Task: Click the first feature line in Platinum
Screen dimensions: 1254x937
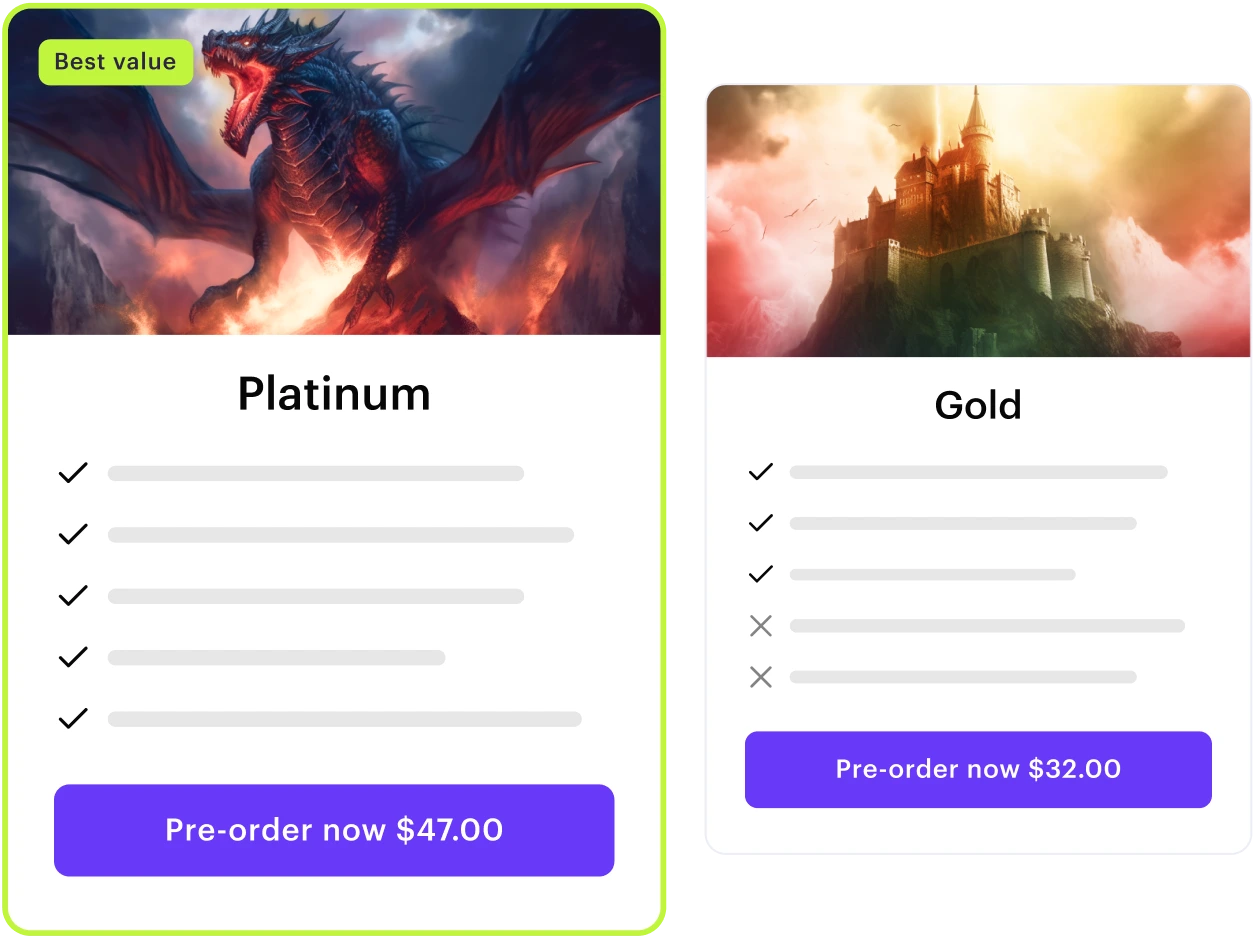Action: point(316,473)
